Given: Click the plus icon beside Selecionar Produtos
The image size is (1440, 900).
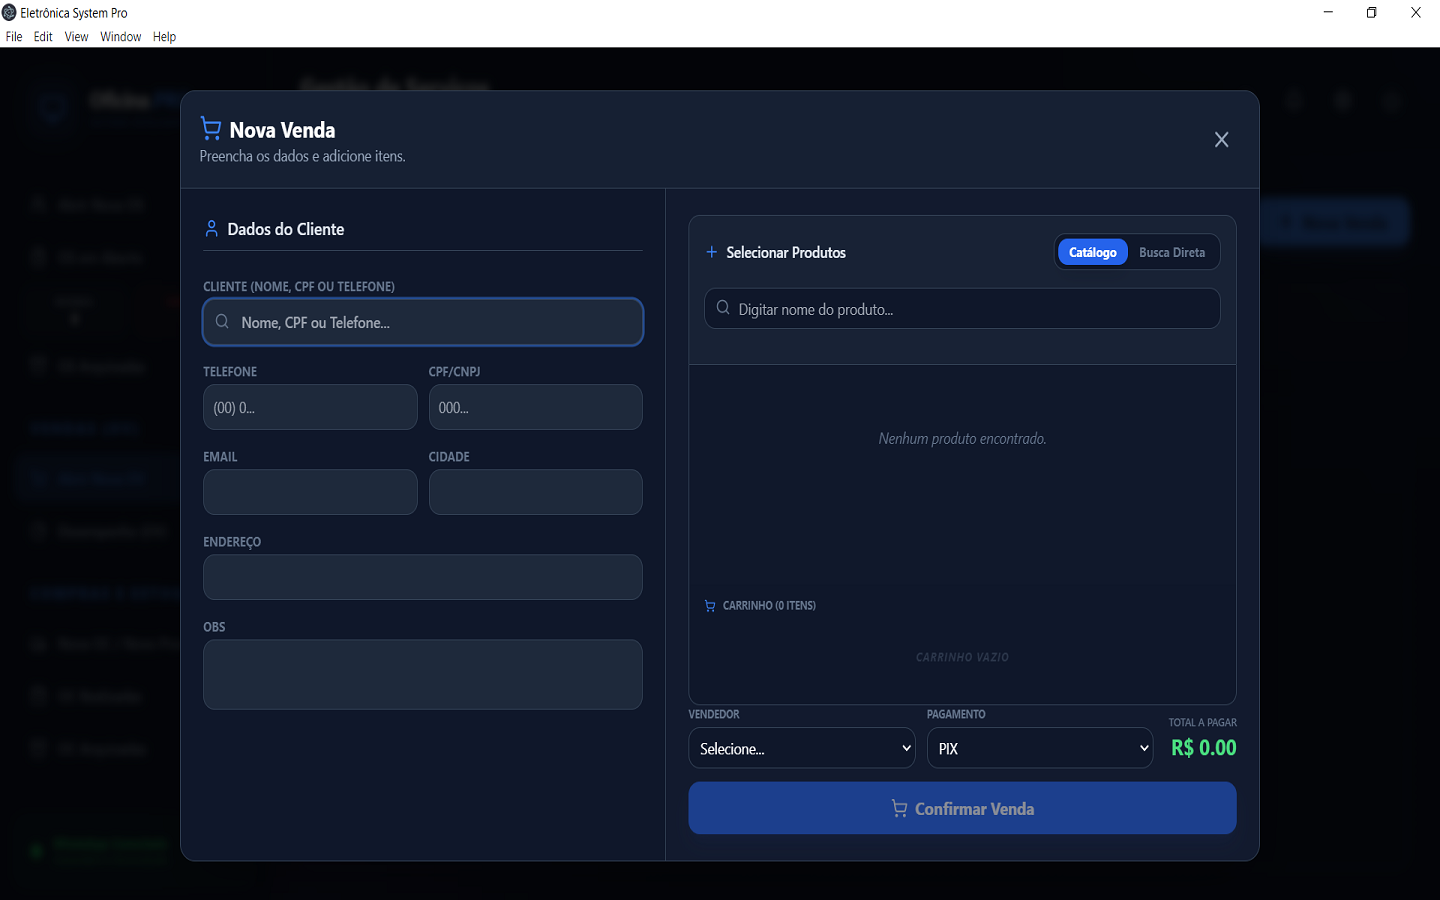Looking at the screenshot, I should pos(712,252).
